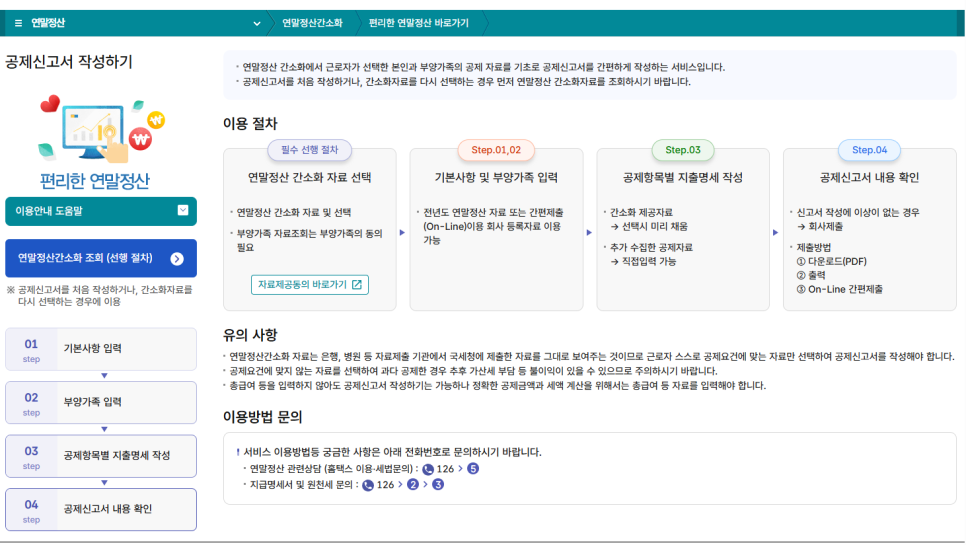This screenshot has width=966, height=545.
Task: Click 연말정산 간소화 자료 선택 heading
Action: (x=310, y=177)
